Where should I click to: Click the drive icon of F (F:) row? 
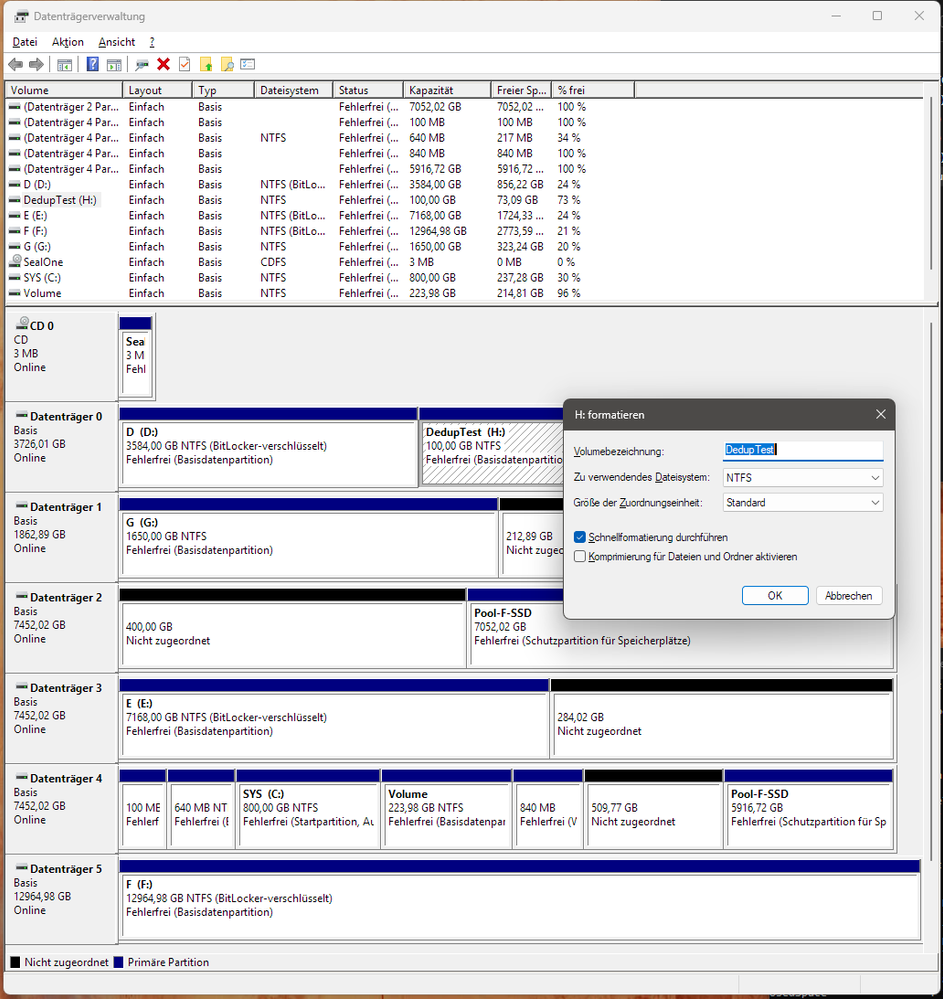coord(15,231)
